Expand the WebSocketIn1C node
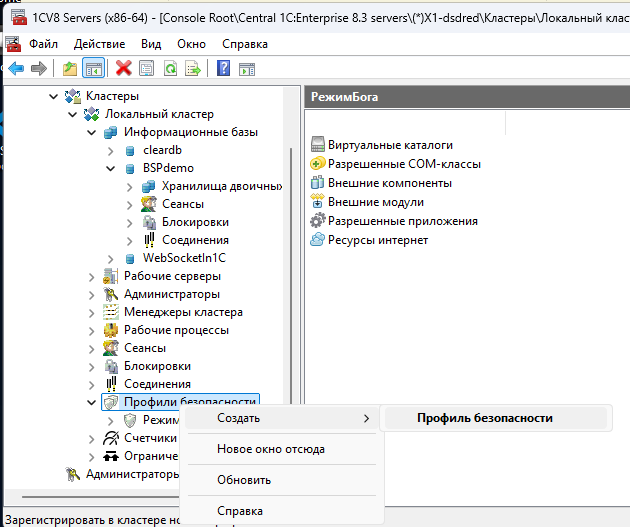Screen dimensions: 630x527 click(111, 259)
